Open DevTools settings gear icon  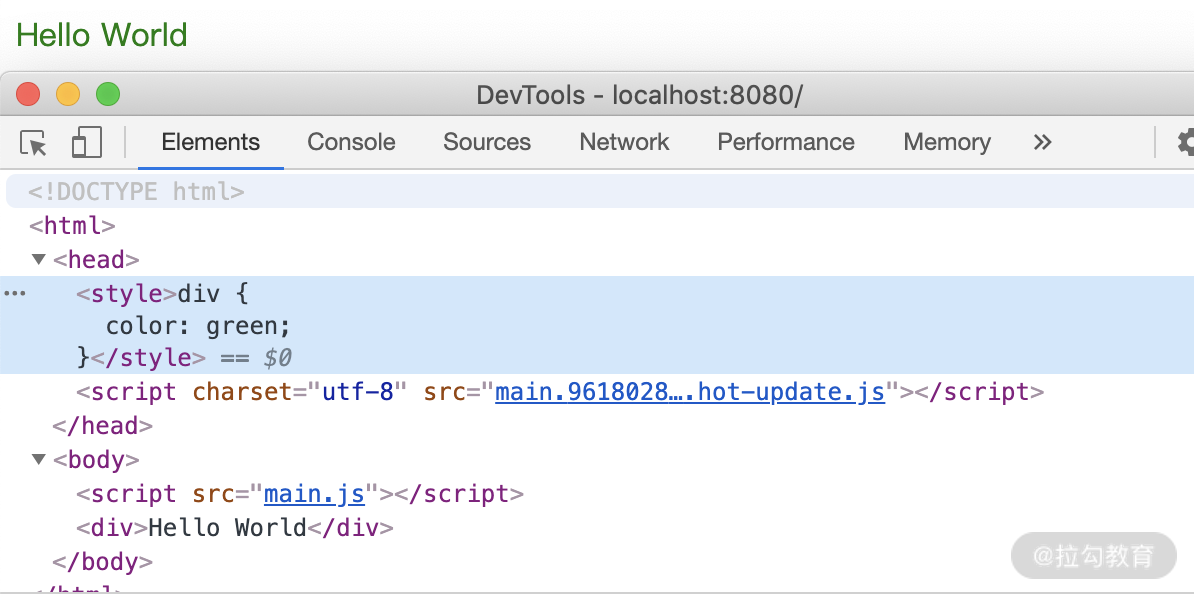(x=1185, y=143)
